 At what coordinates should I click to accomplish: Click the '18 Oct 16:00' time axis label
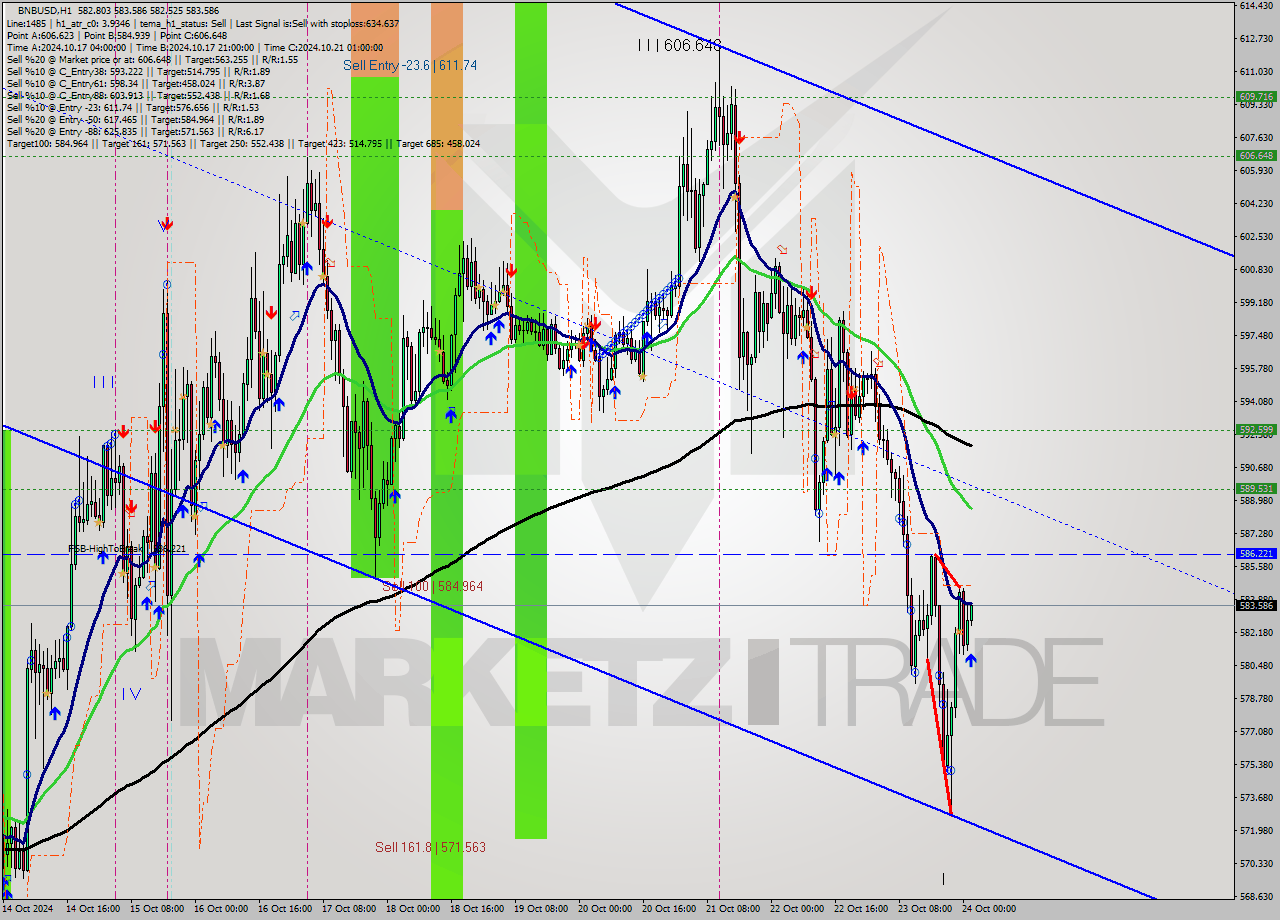pyautogui.click(x=476, y=909)
